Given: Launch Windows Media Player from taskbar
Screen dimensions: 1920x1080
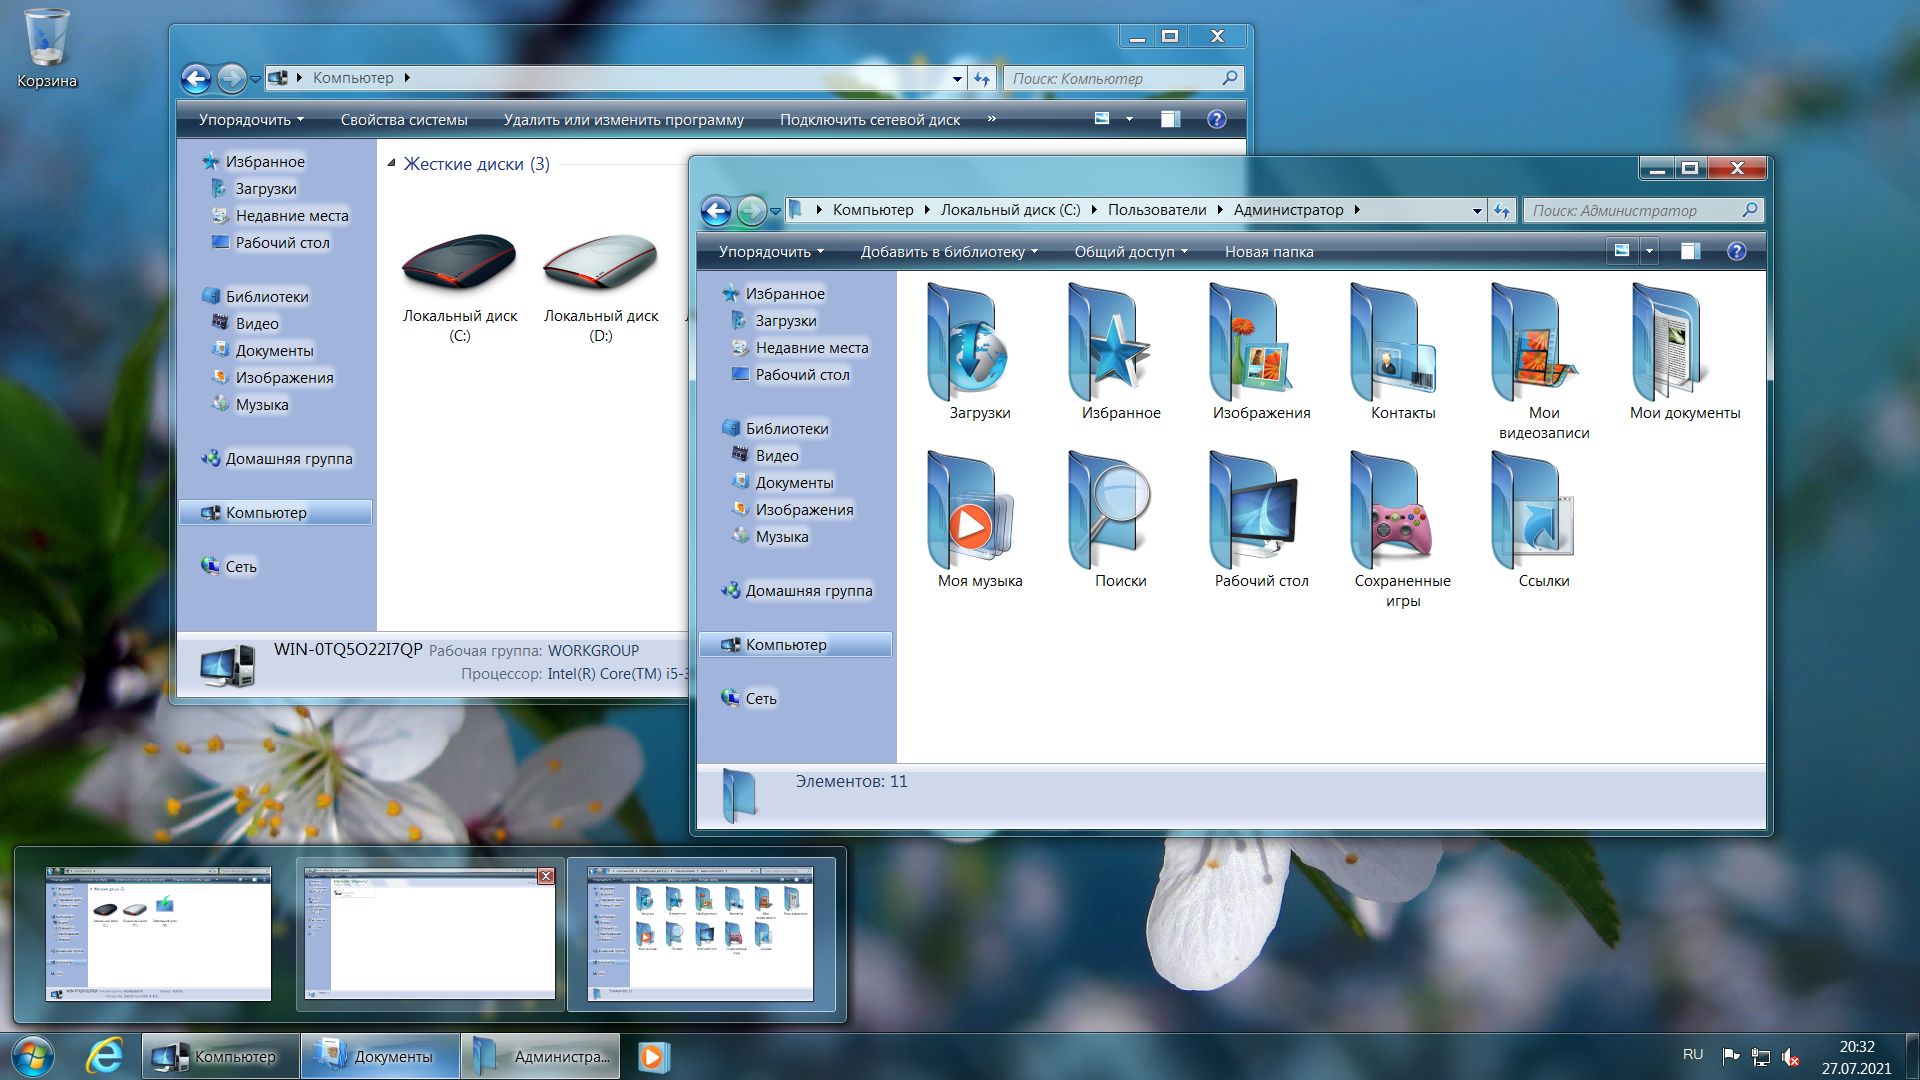Looking at the screenshot, I should coord(651,1056).
